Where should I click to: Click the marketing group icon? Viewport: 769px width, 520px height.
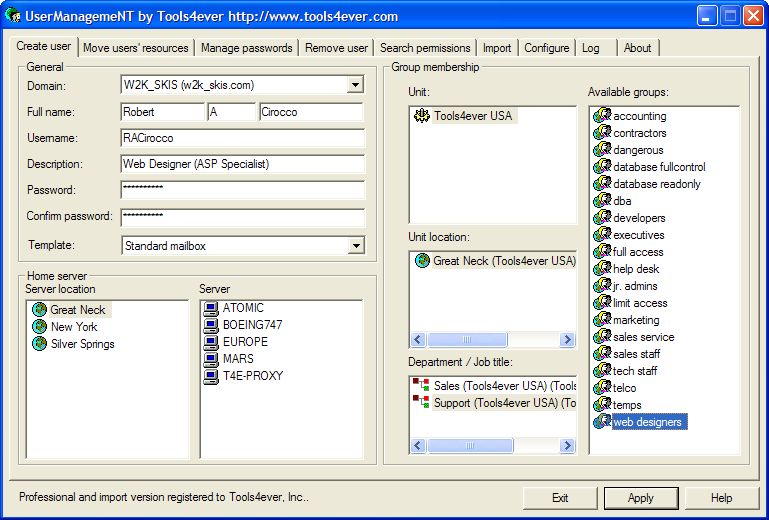tap(602, 320)
